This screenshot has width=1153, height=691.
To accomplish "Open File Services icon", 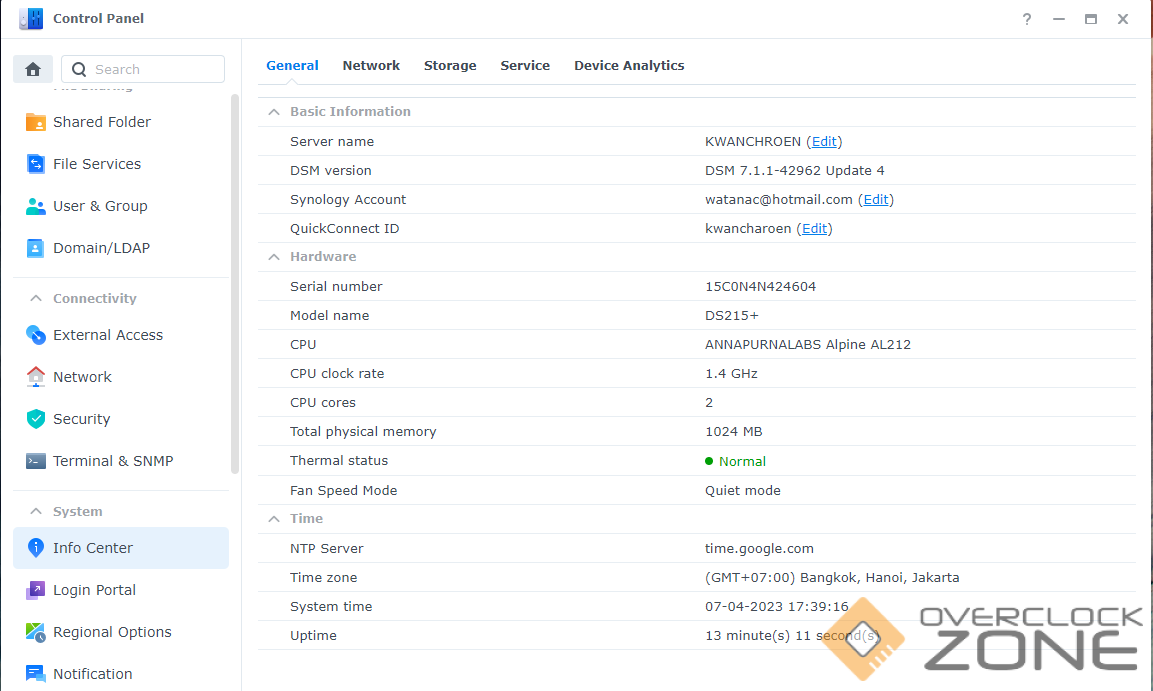I will click(x=36, y=164).
